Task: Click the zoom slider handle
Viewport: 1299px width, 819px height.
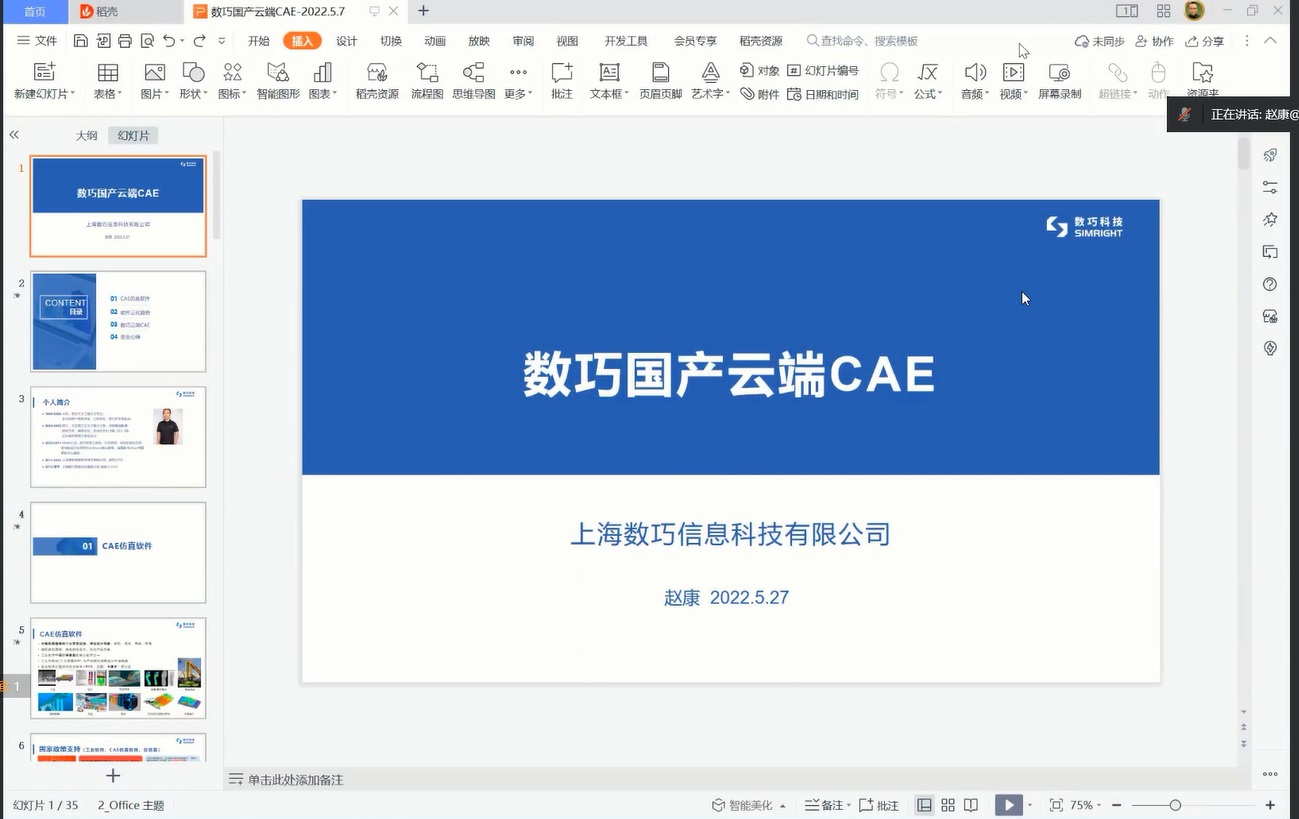Action: click(x=1175, y=805)
